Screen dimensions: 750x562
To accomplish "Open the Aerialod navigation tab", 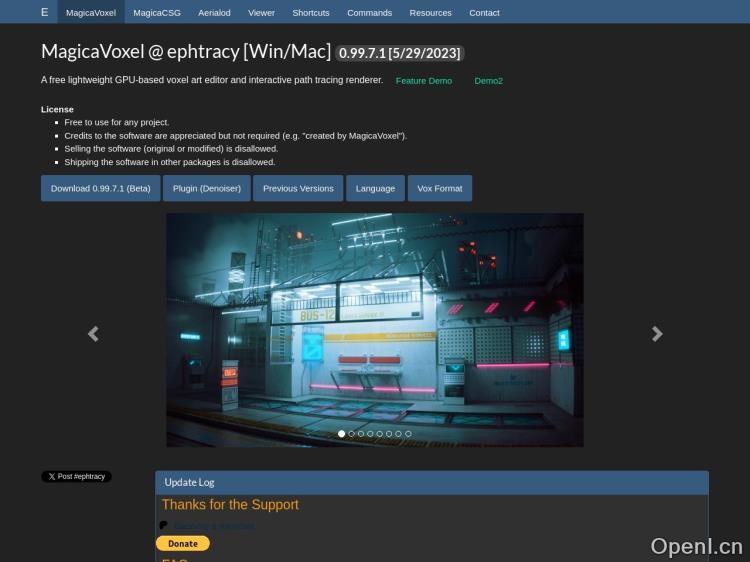I will (215, 13).
